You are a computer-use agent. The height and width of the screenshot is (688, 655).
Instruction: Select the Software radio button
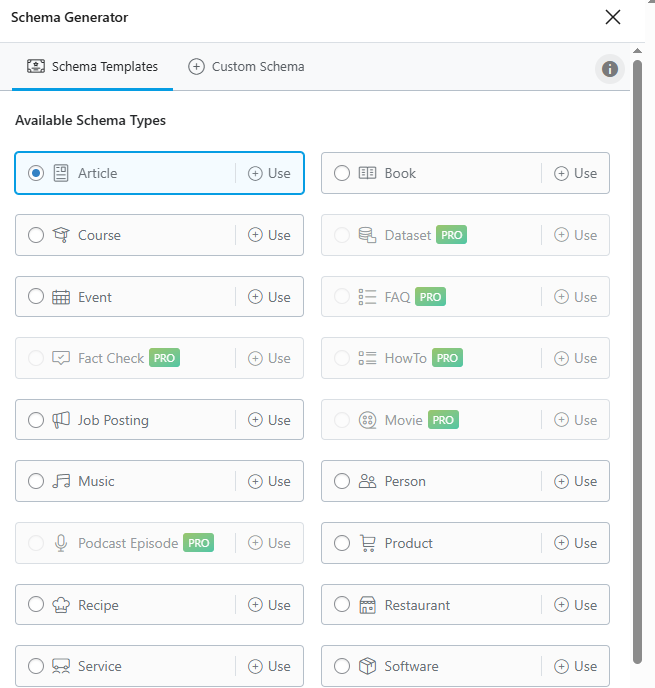pyautogui.click(x=342, y=666)
